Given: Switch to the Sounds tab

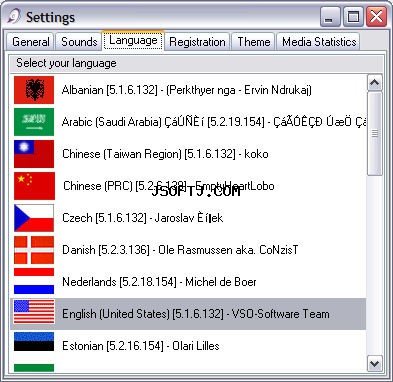Looking at the screenshot, I should tap(79, 42).
